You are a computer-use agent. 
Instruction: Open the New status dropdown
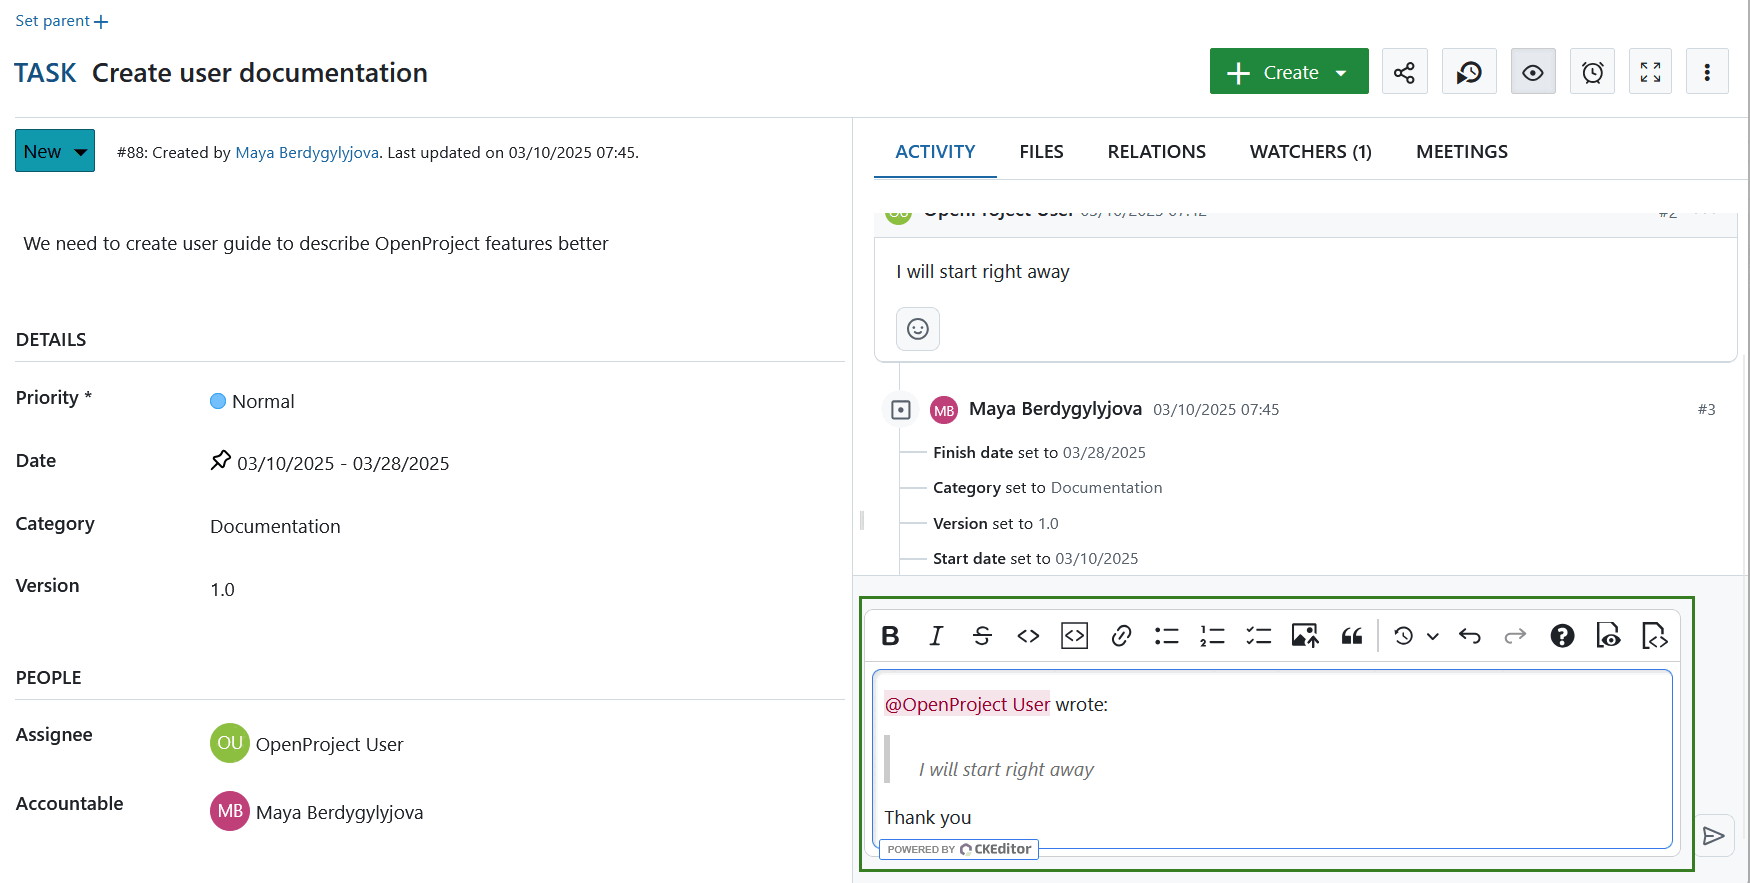click(x=55, y=151)
